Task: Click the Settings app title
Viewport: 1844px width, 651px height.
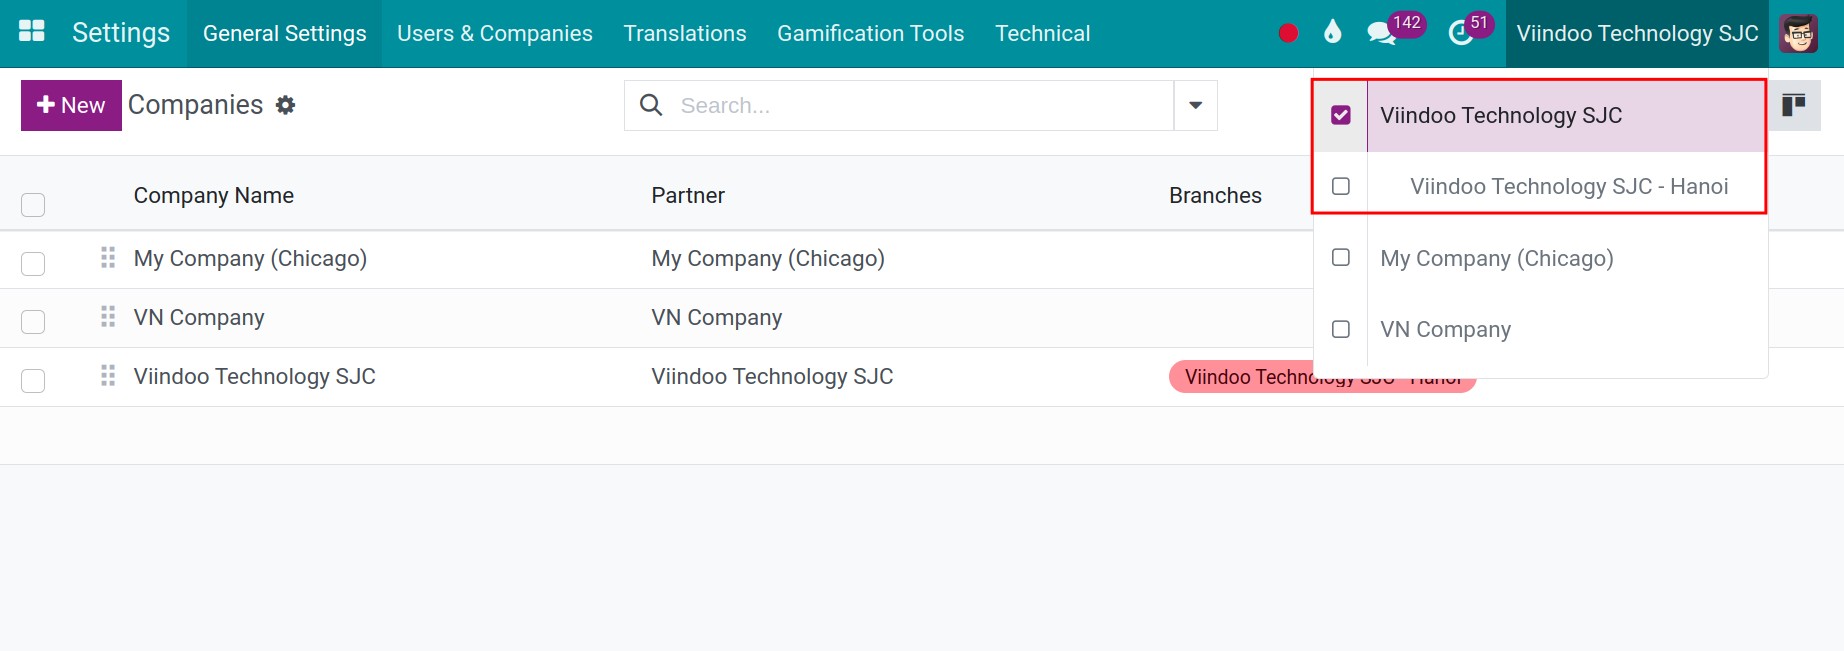Action: (121, 33)
